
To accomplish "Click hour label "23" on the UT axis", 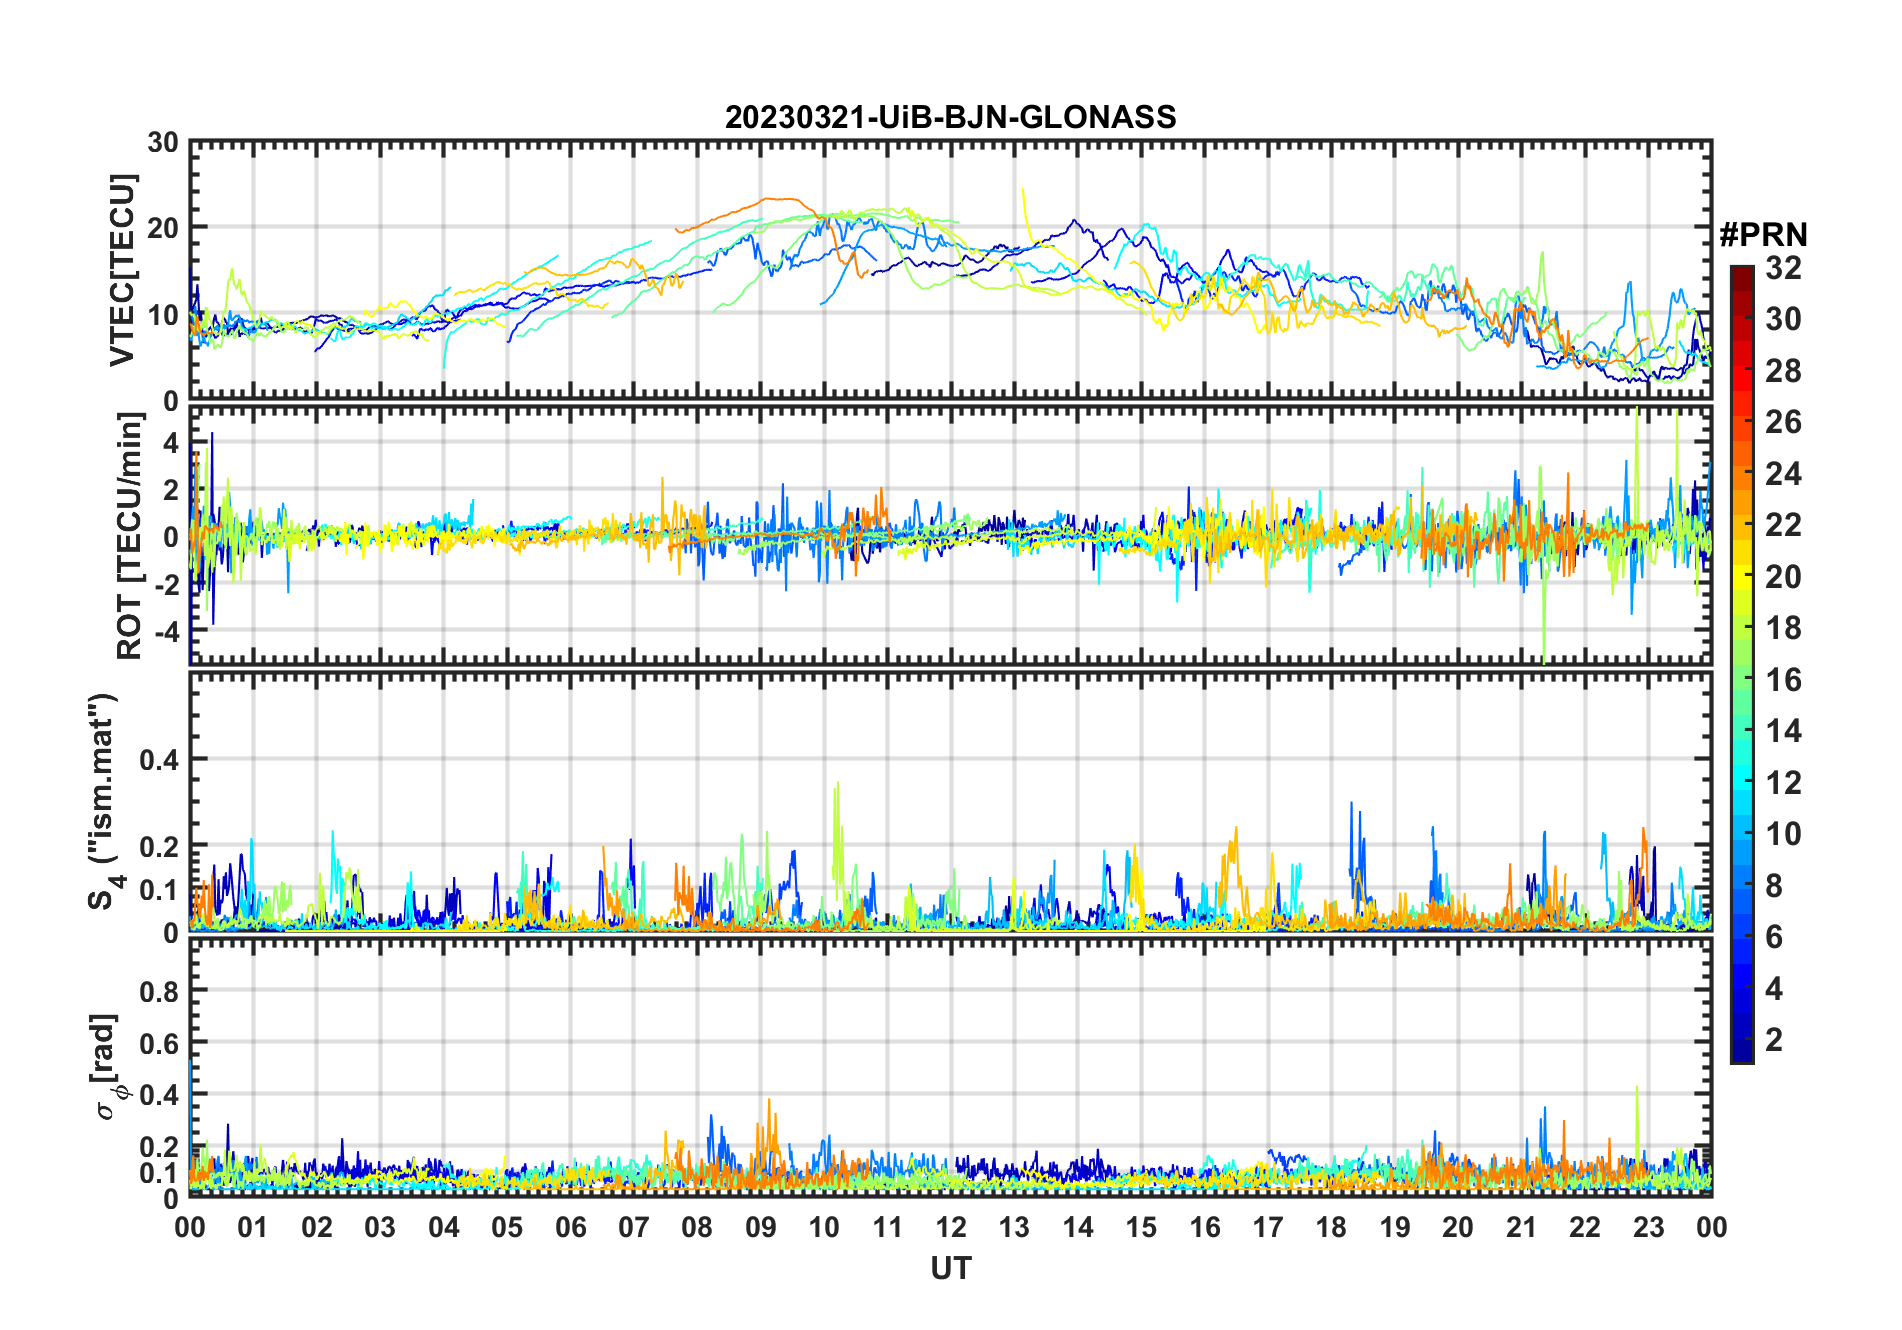I will (1648, 1227).
